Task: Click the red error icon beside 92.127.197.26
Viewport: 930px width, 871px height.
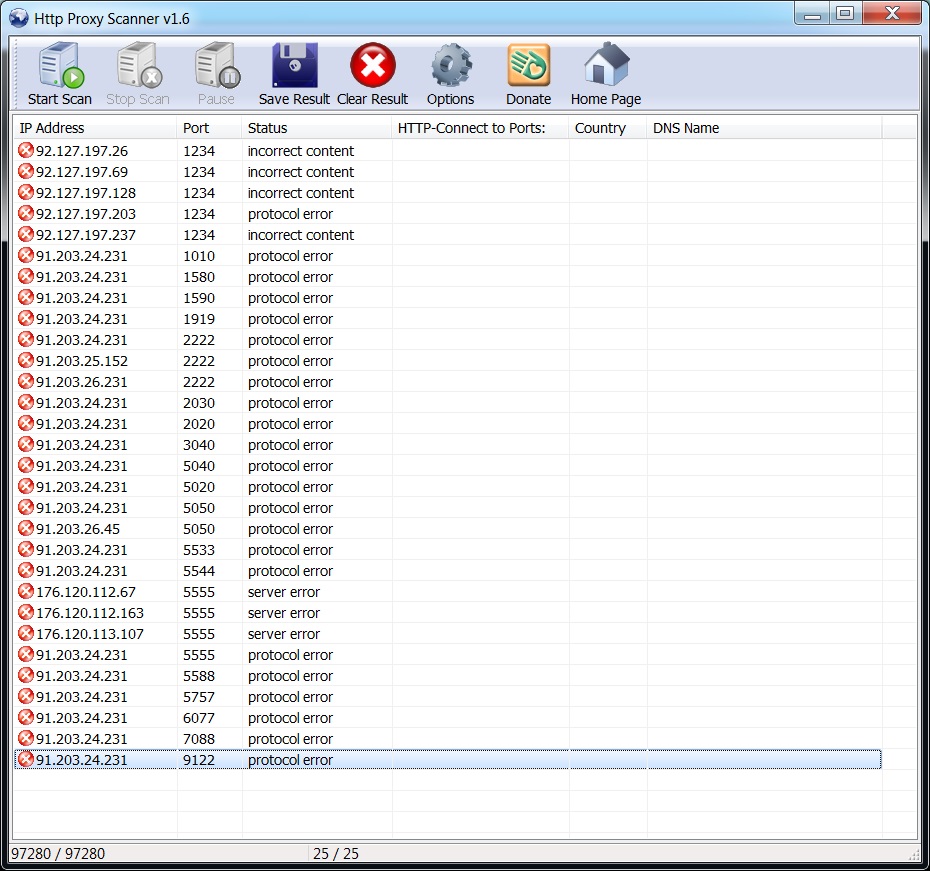Action: [26, 151]
